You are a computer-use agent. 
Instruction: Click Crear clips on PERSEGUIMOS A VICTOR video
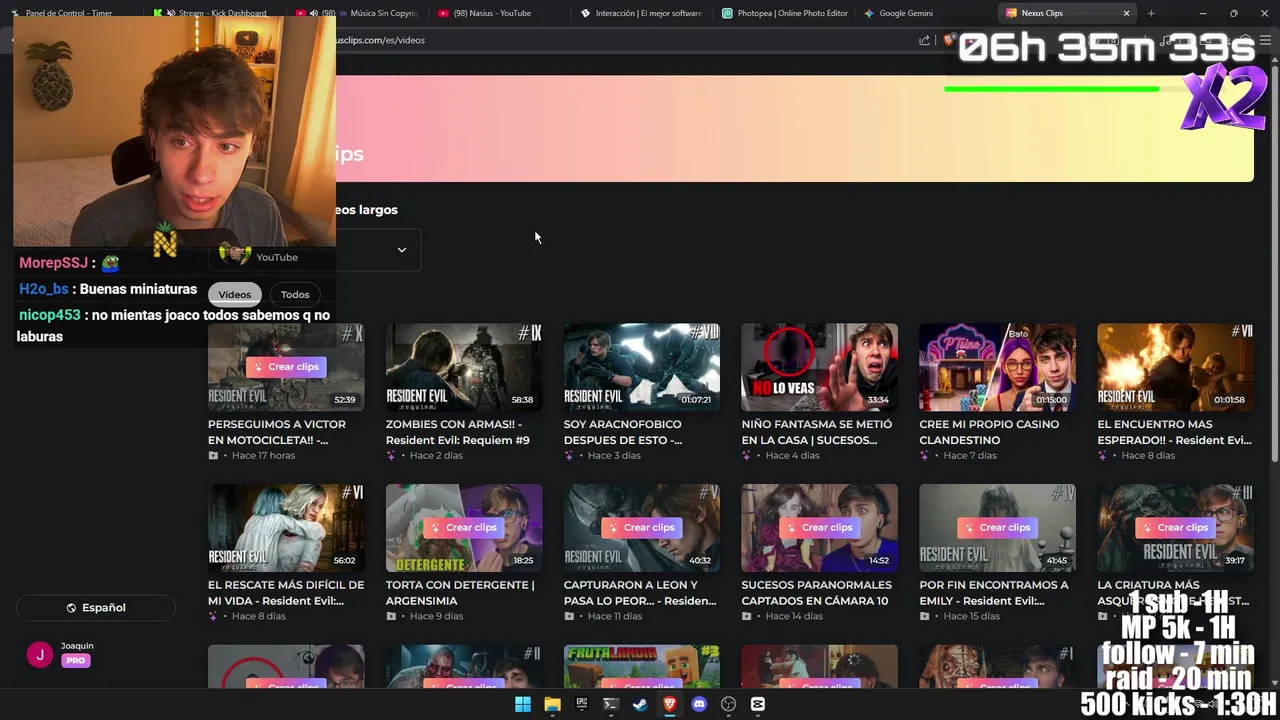click(x=286, y=367)
